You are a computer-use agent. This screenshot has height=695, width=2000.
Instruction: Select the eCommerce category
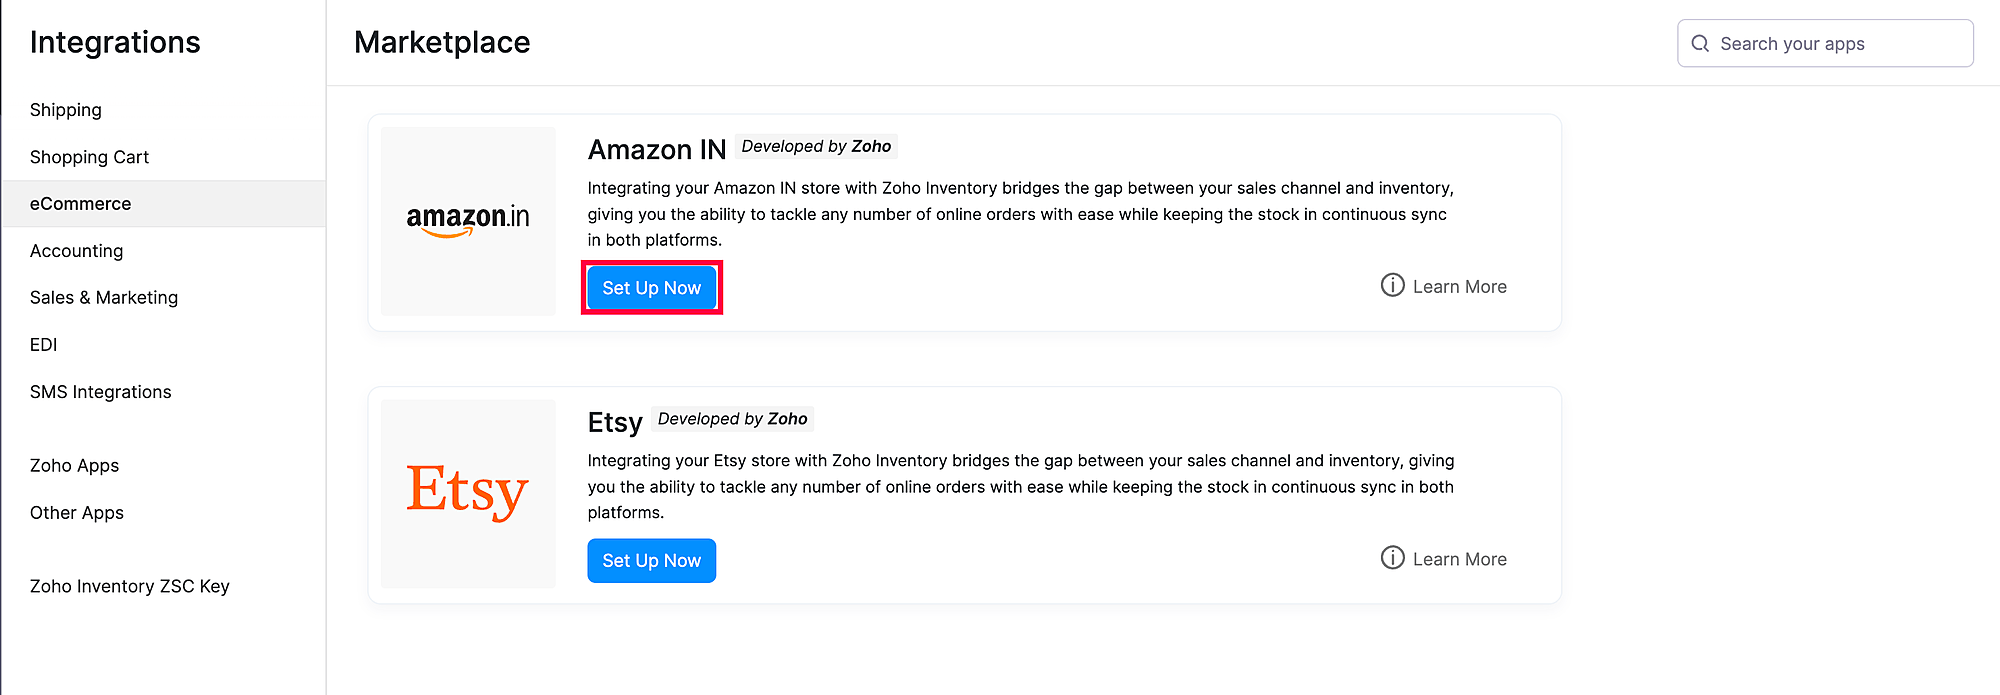(80, 204)
